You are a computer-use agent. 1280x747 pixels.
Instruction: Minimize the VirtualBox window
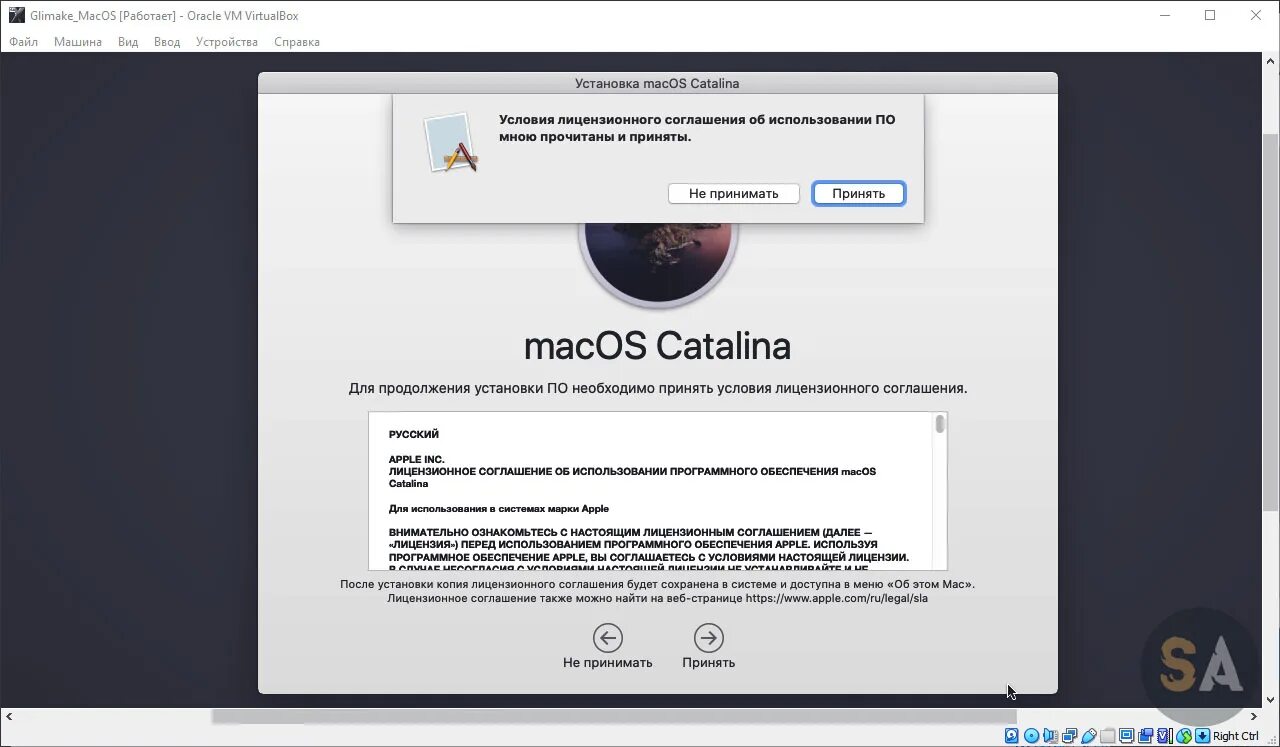click(x=1165, y=15)
